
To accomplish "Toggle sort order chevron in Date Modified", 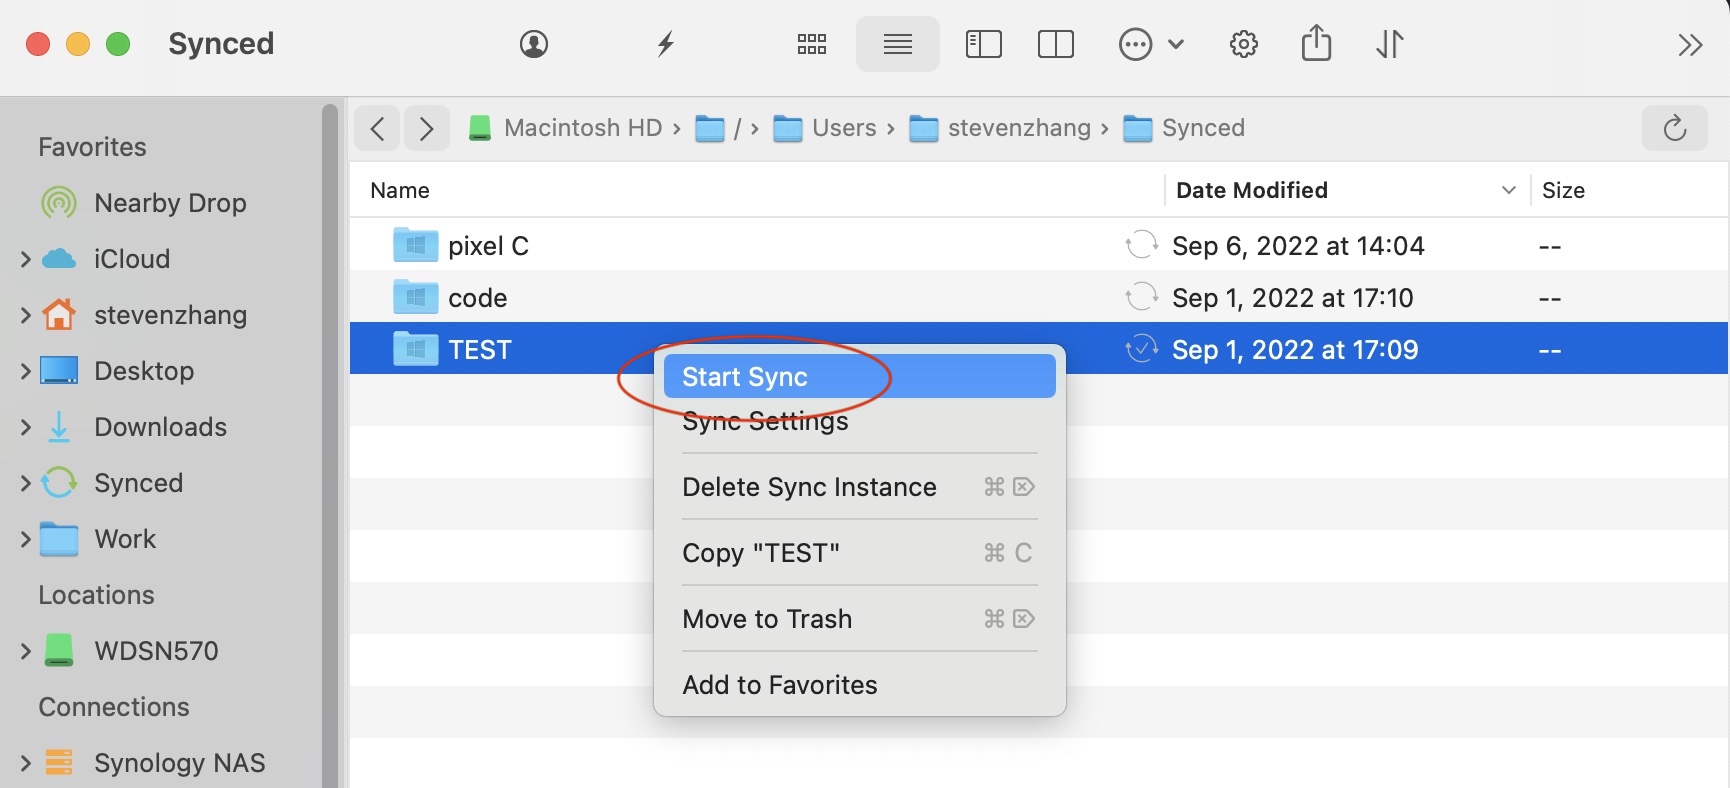I will 1509,190.
